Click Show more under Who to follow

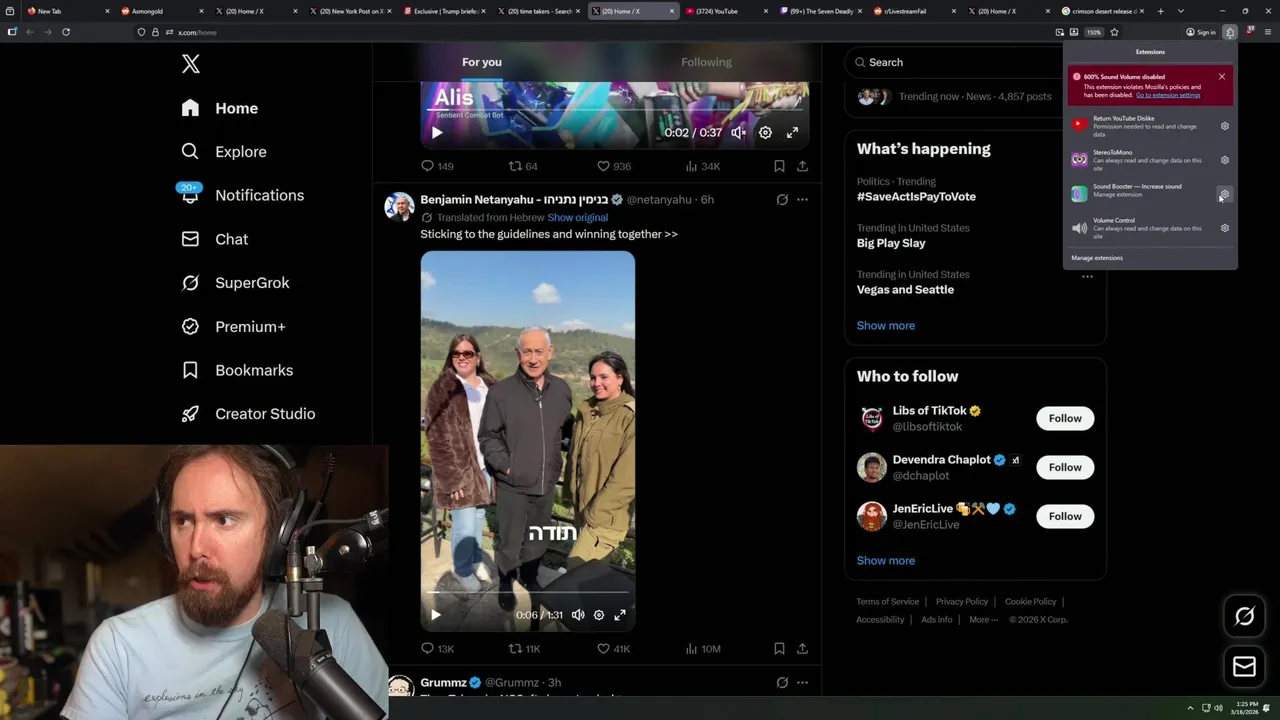pos(885,560)
